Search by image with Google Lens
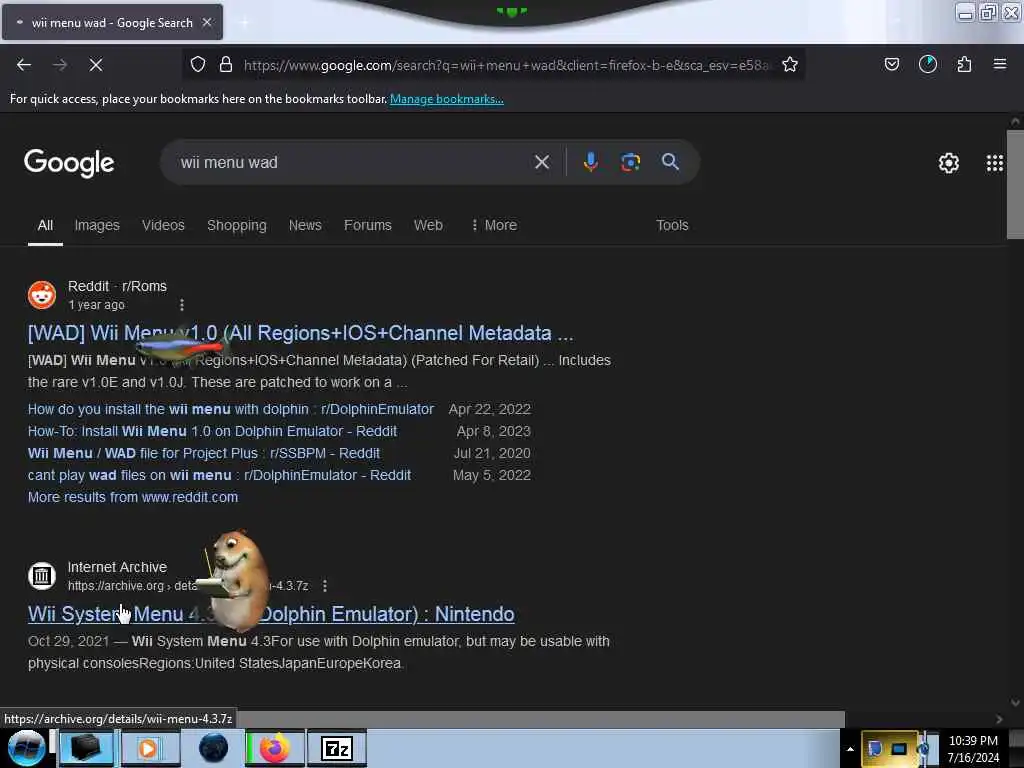Viewport: 1024px width, 768px height. (630, 162)
